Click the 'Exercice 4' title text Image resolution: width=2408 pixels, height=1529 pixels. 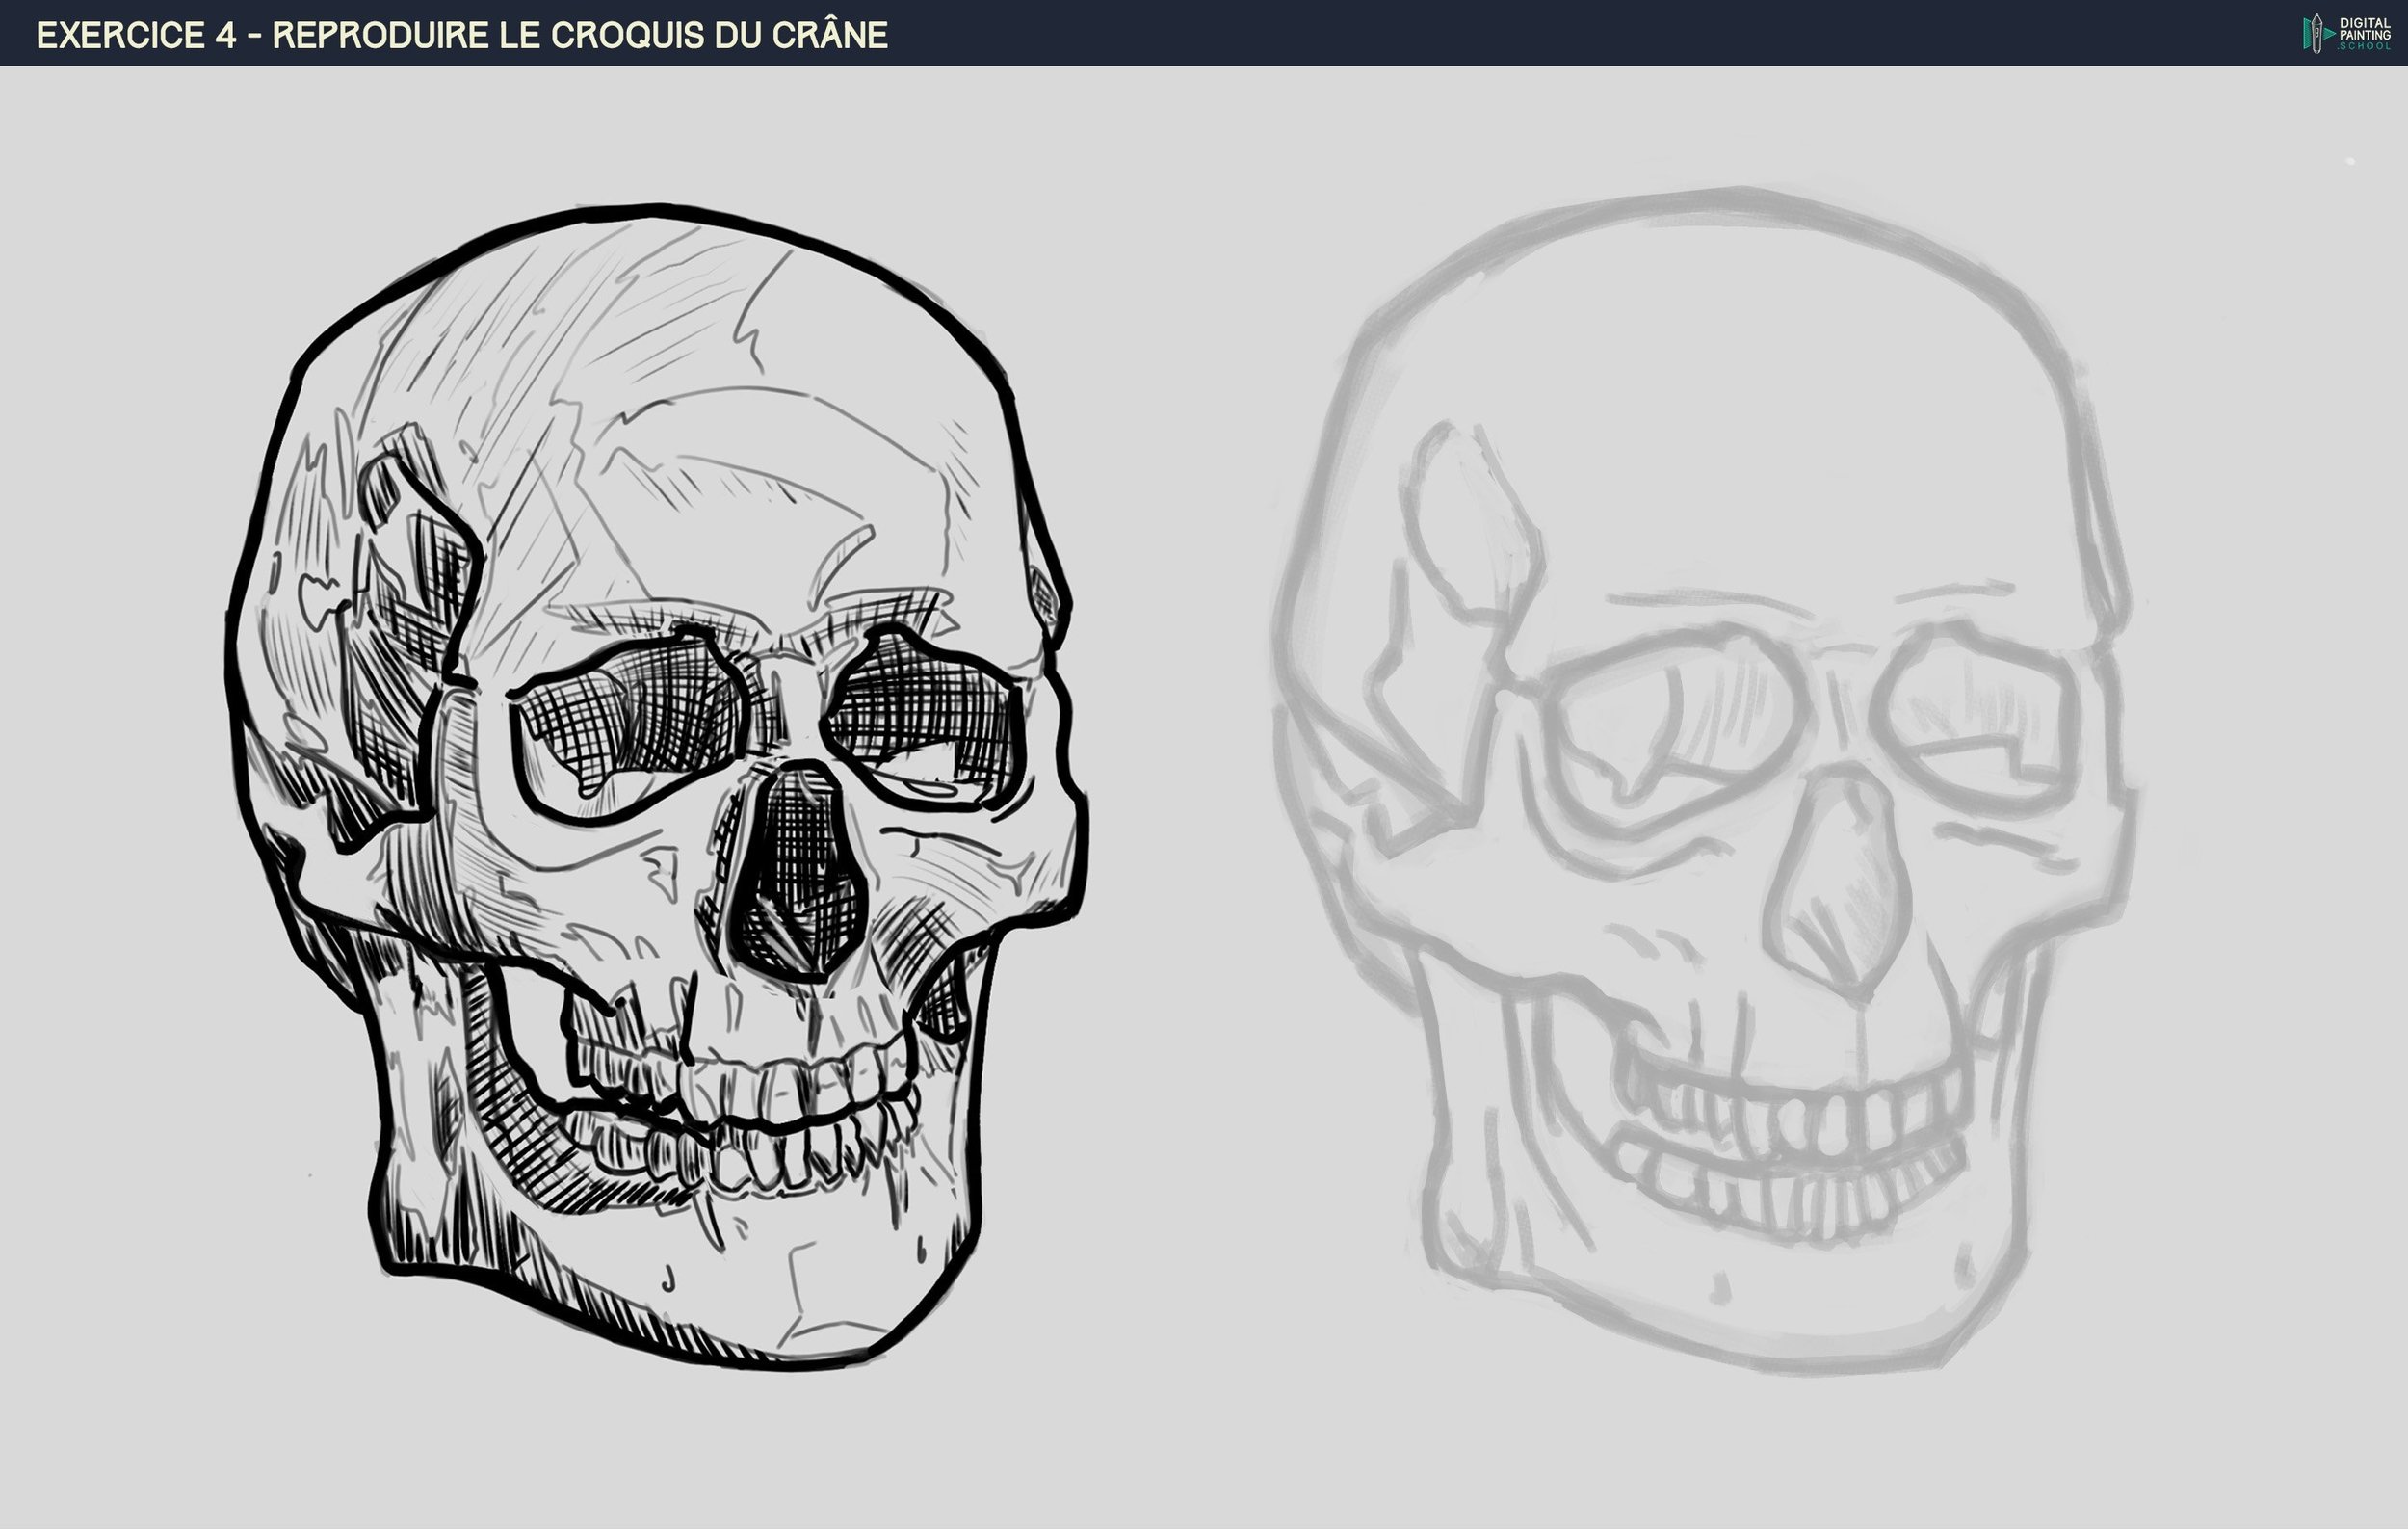click(136, 35)
